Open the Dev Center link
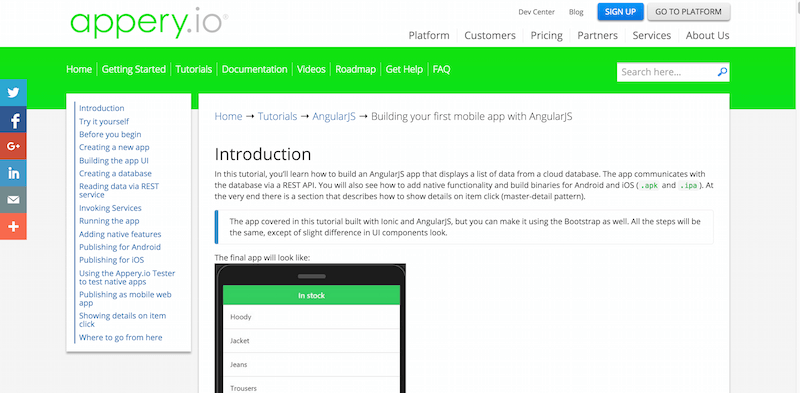Viewport: 800px width, 393px height. pyautogui.click(x=536, y=12)
